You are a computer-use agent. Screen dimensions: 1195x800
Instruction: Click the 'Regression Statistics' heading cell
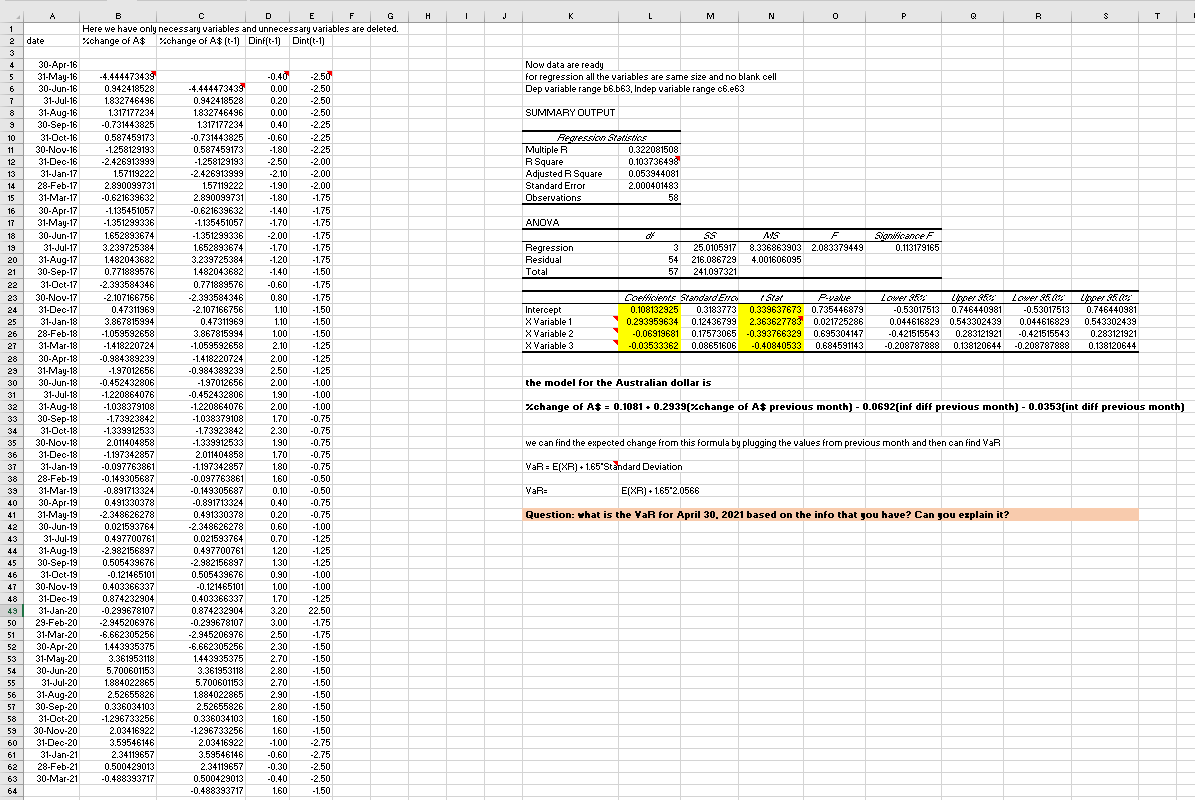pos(602,138)
